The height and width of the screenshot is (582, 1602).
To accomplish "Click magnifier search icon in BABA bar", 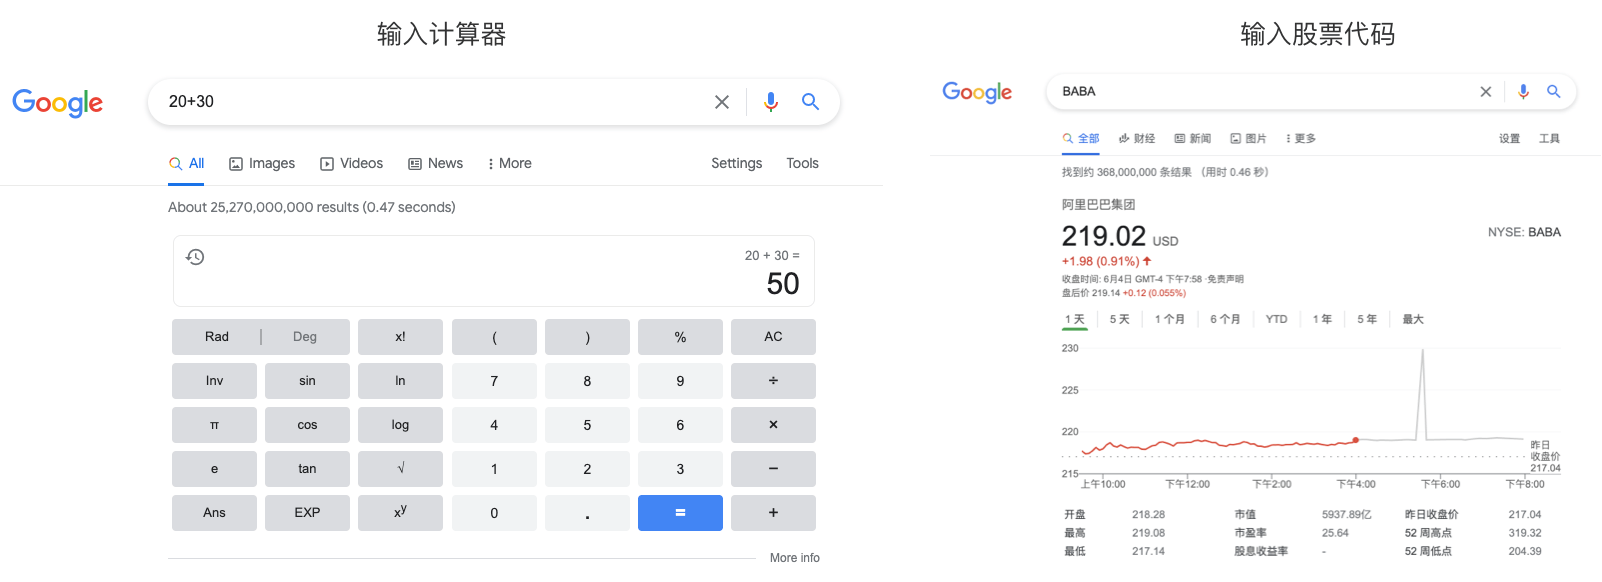I will click(1554, 92).
